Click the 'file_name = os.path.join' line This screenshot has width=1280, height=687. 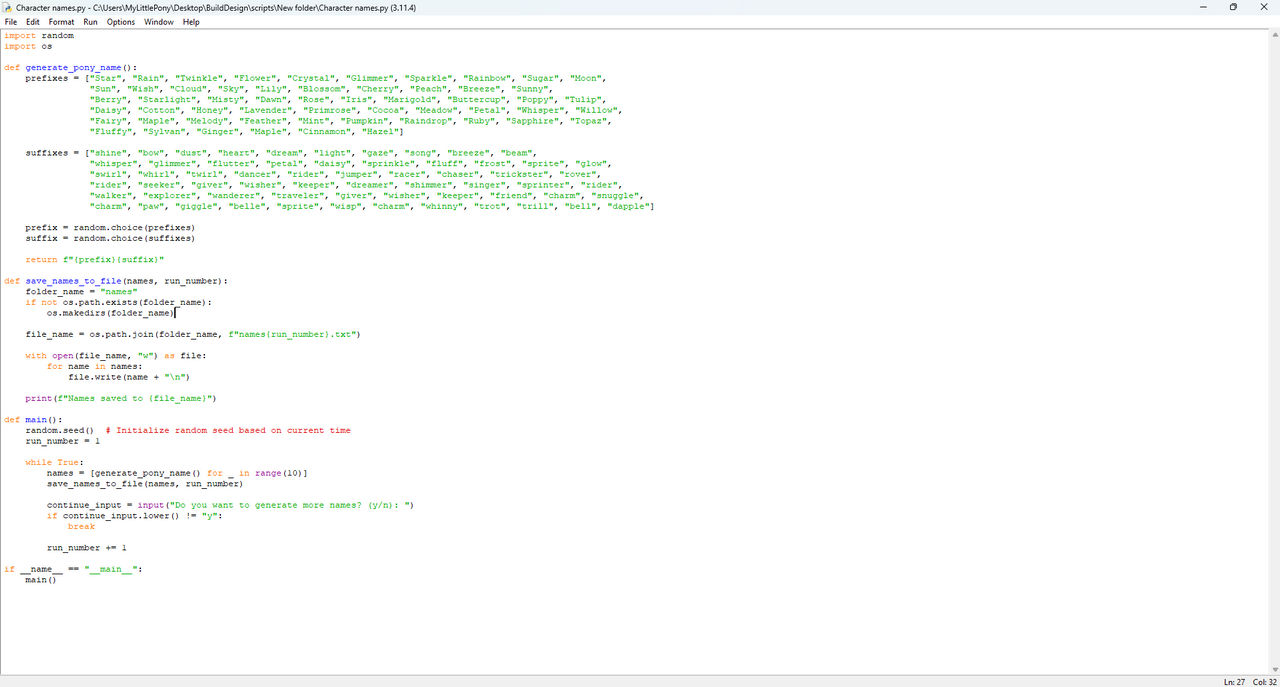click(x=193, y=334)
